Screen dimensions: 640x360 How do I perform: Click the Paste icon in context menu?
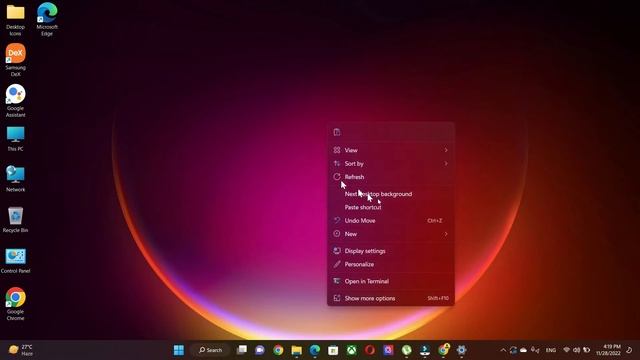click(337, 132)
